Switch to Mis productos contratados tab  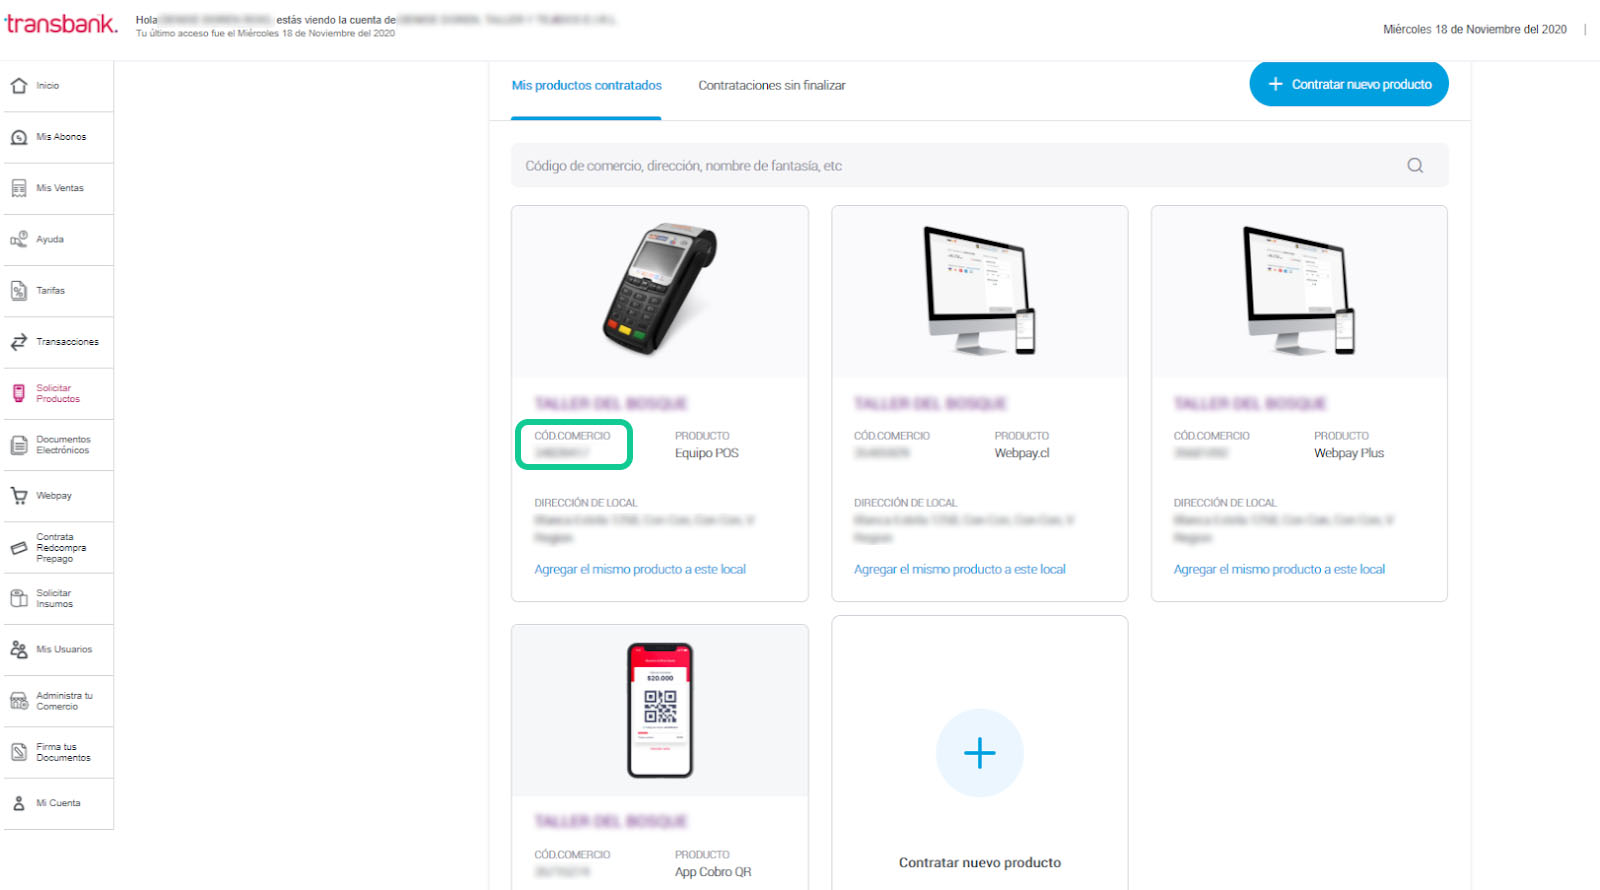586,86
